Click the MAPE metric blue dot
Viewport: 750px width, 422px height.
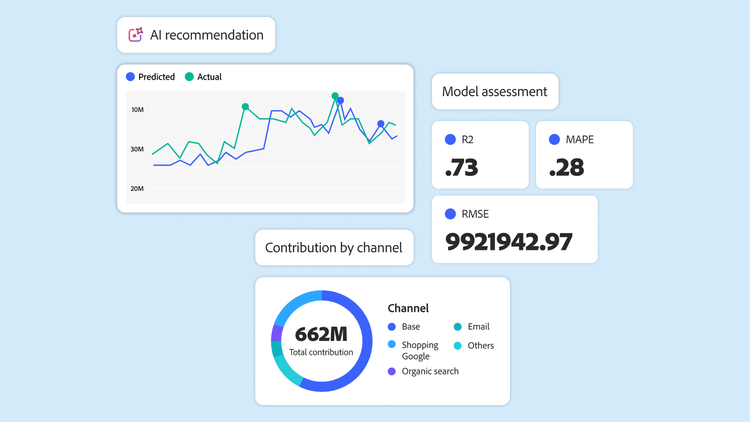[556, 139]
